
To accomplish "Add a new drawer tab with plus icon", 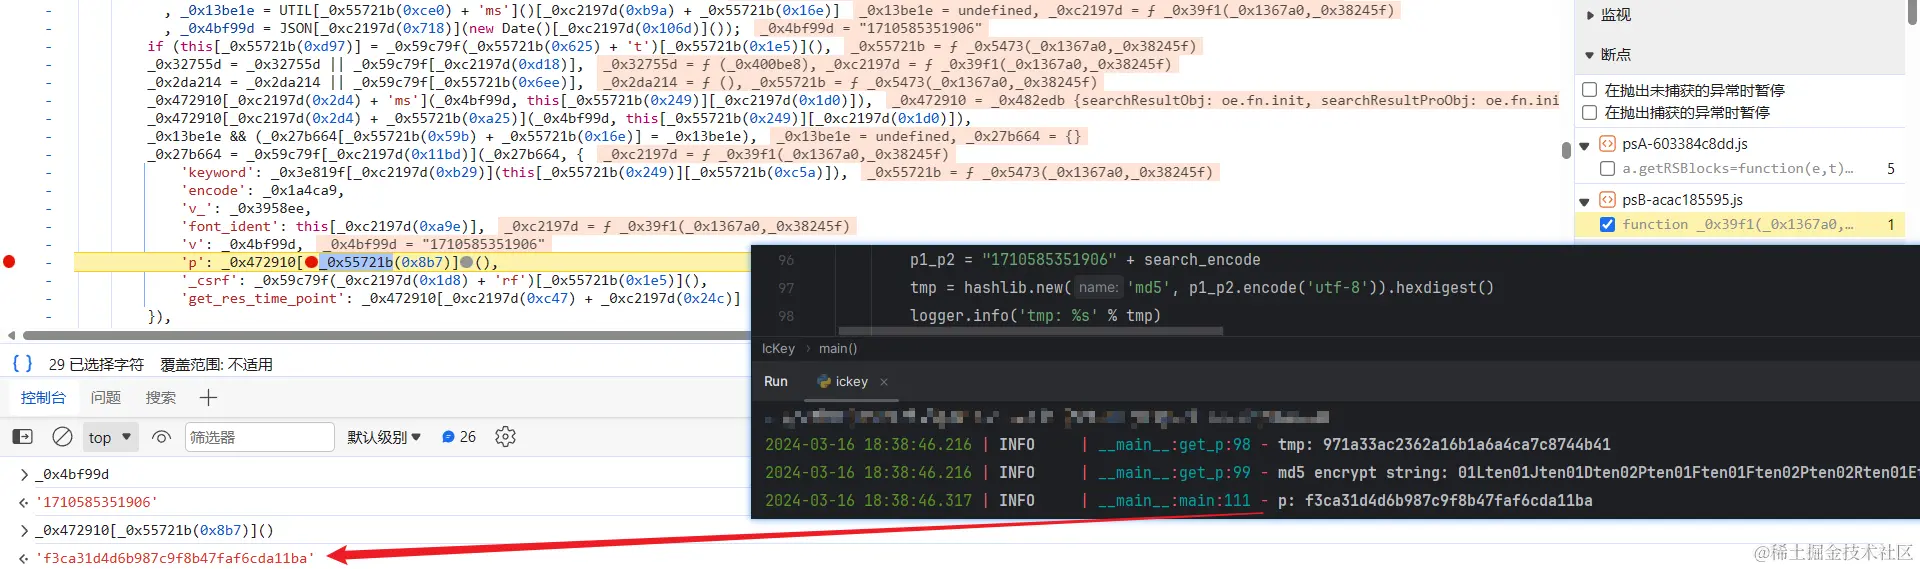I will pyautogui.click(x=208, y=397).
